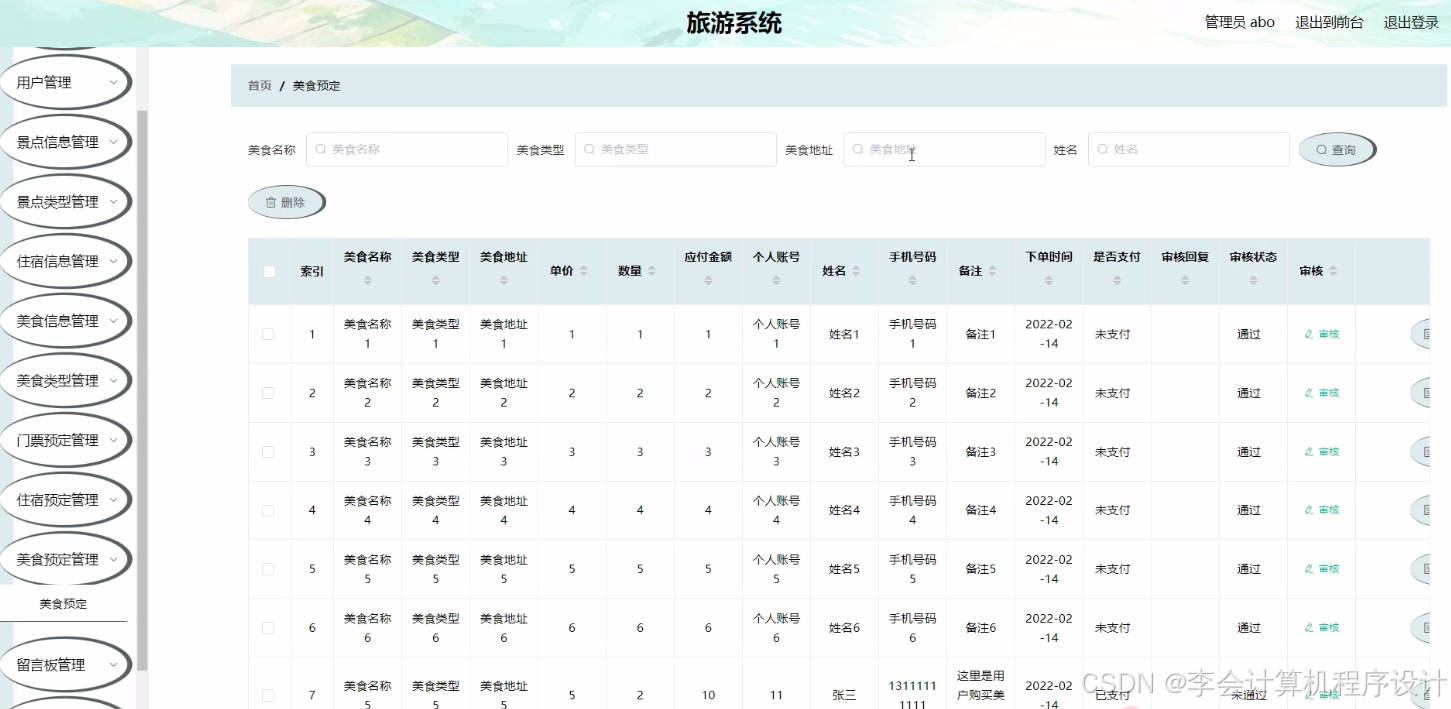Click detail icon button in row 5
1451x709 pixels.
(1422, 569)
